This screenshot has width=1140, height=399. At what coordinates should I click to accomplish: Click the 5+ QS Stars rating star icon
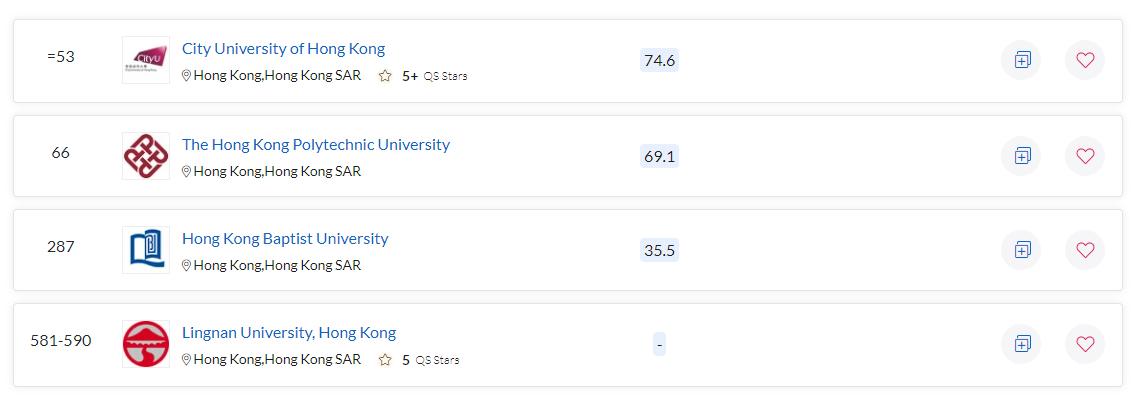point(385,76)
